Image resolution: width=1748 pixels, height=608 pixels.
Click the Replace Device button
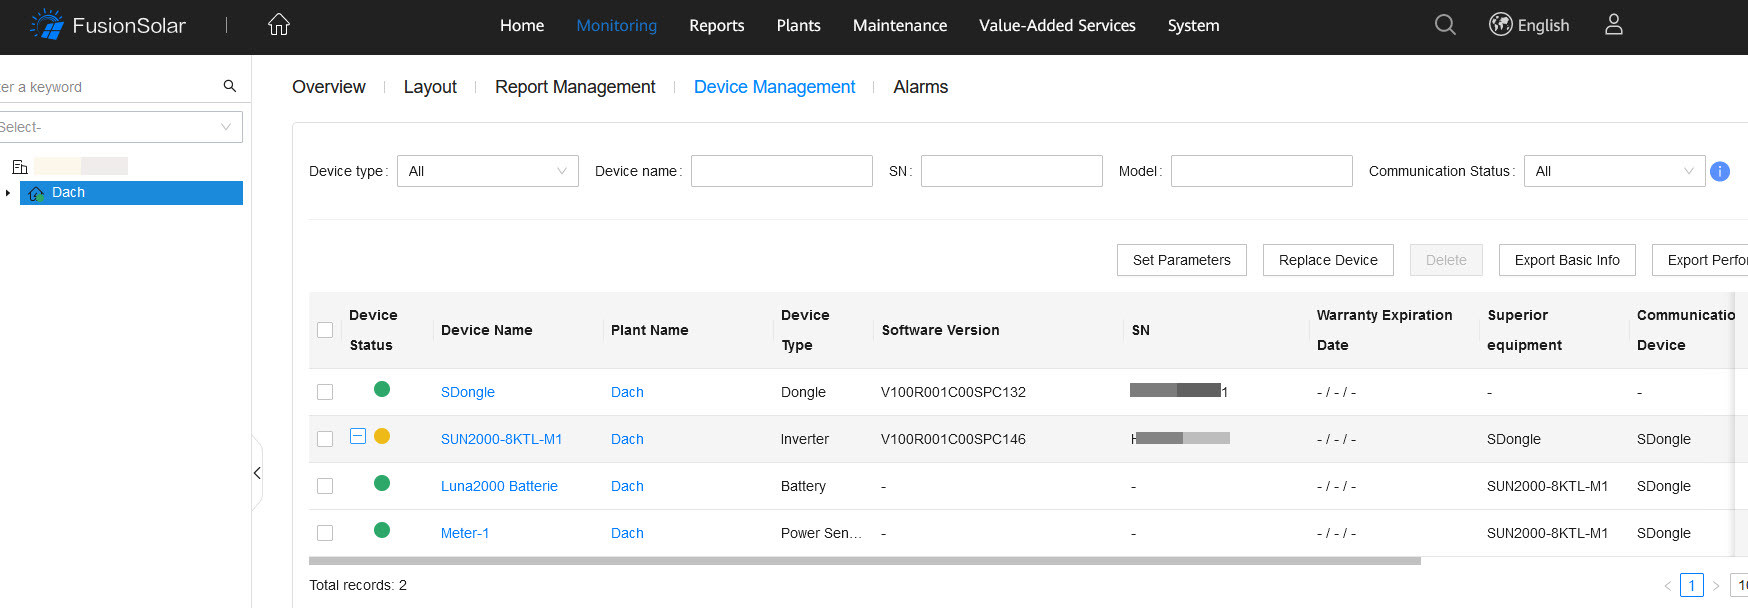[1328, 260]
